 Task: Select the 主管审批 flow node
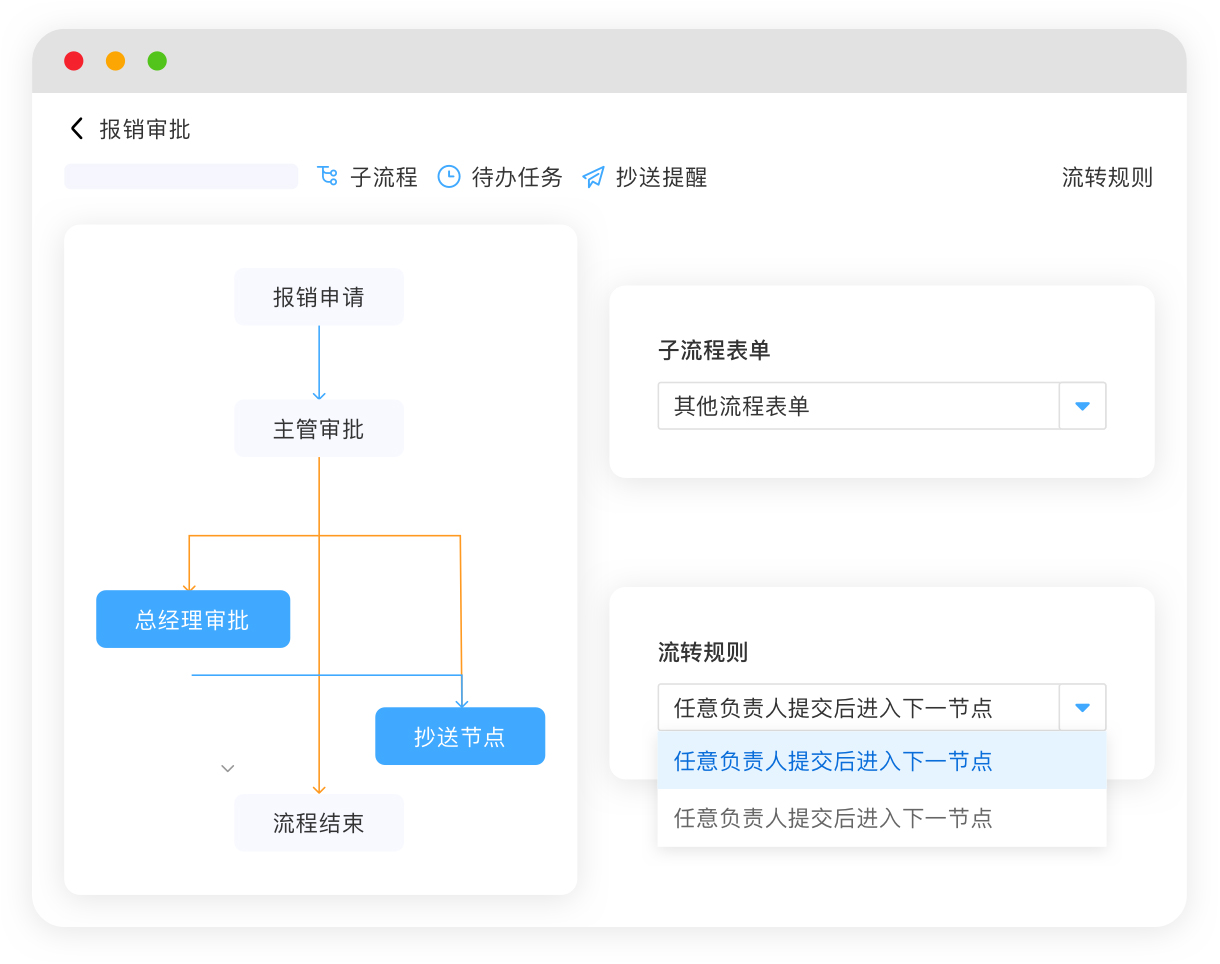319,429
